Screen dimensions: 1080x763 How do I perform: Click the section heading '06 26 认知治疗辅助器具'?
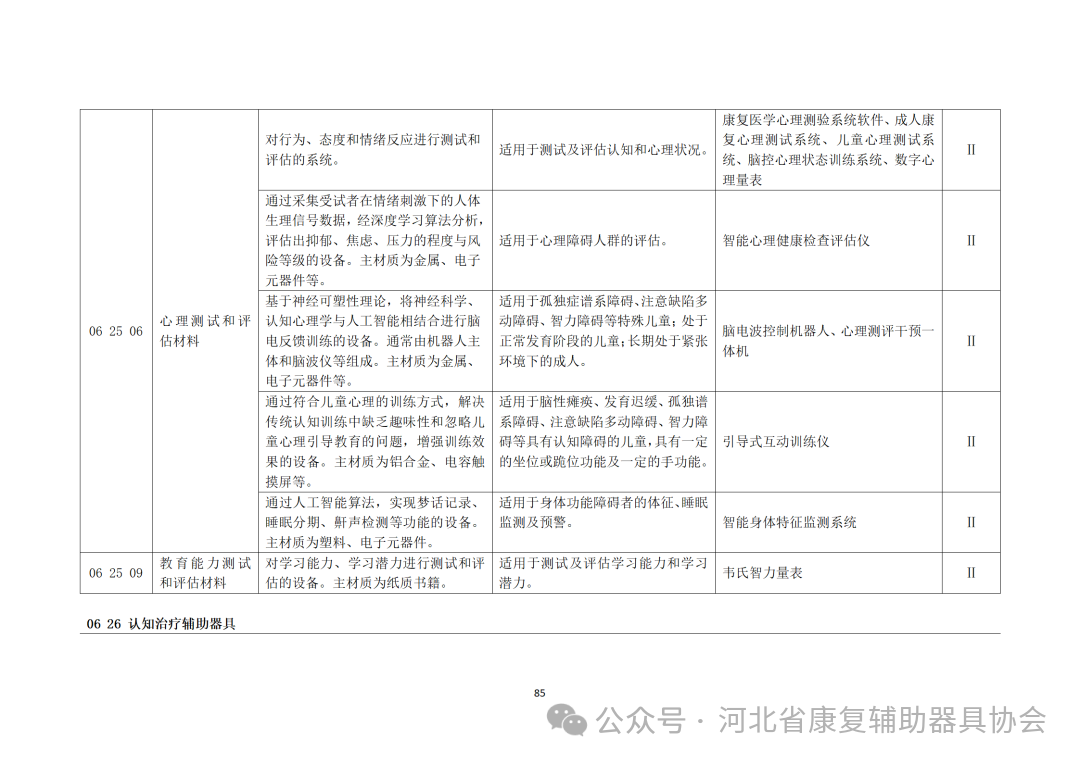click(x=161, y=625)
